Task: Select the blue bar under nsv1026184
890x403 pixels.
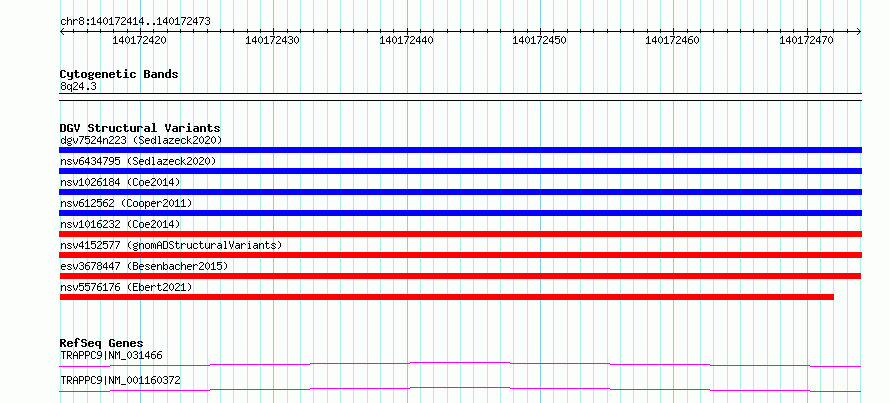Action: [x=460, y=192]
